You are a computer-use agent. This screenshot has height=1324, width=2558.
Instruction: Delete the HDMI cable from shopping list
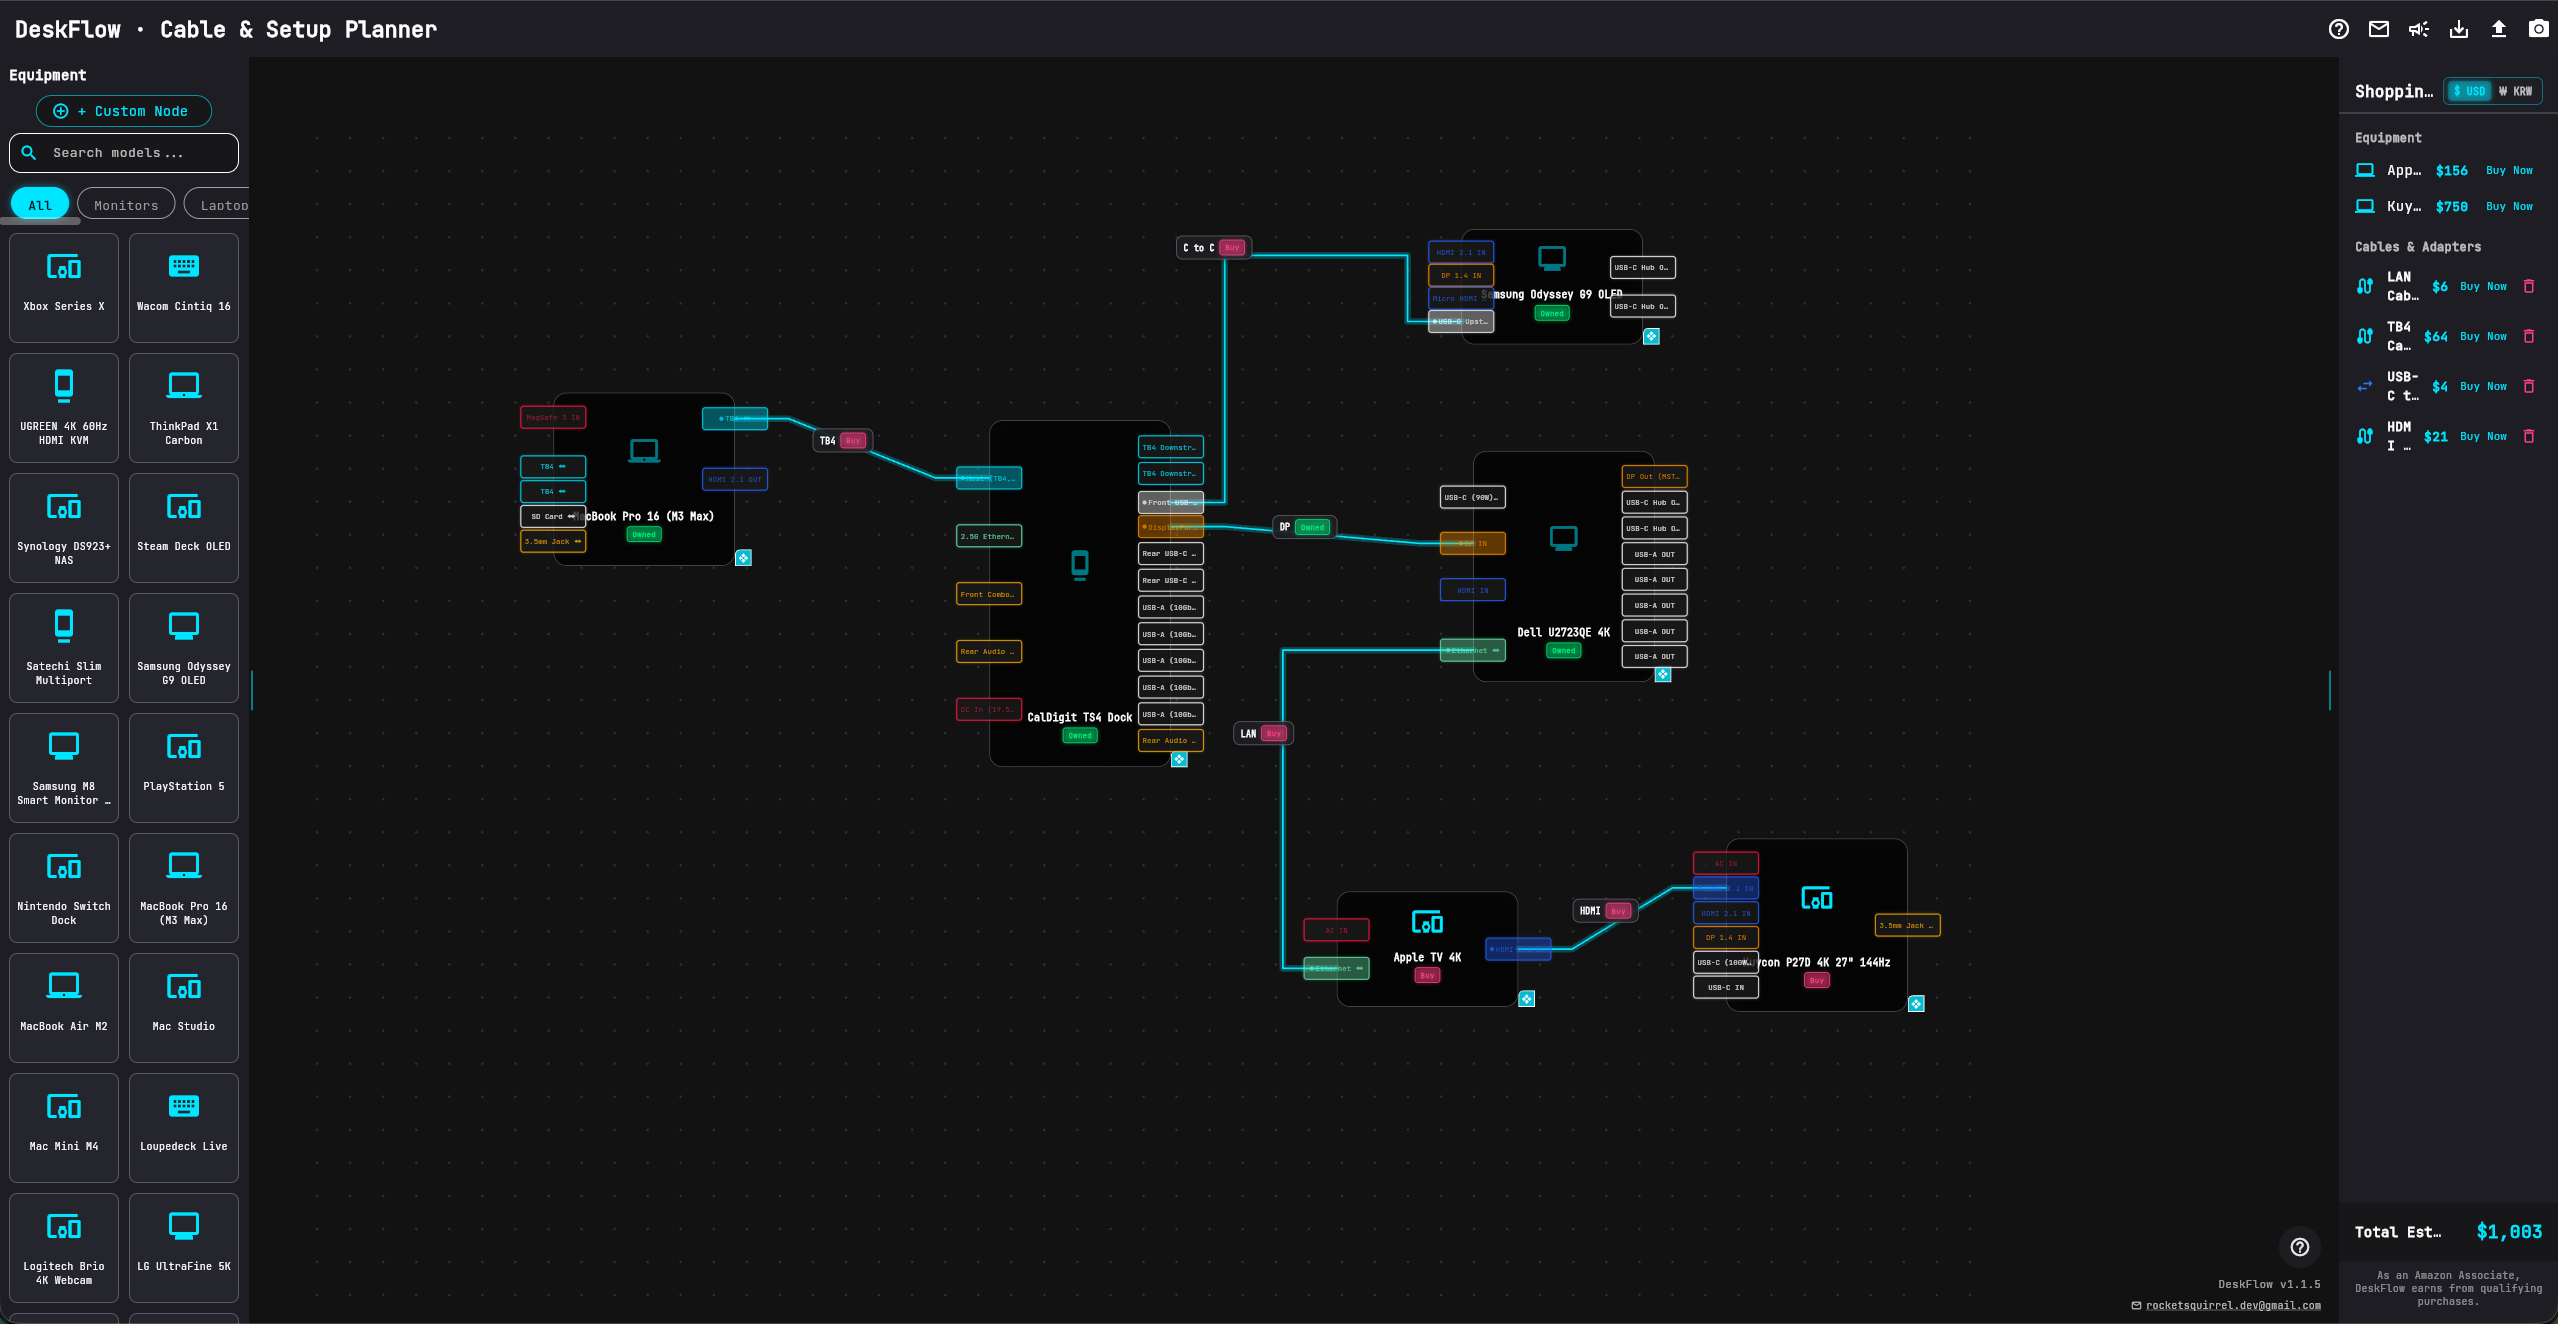point(2529,436)
